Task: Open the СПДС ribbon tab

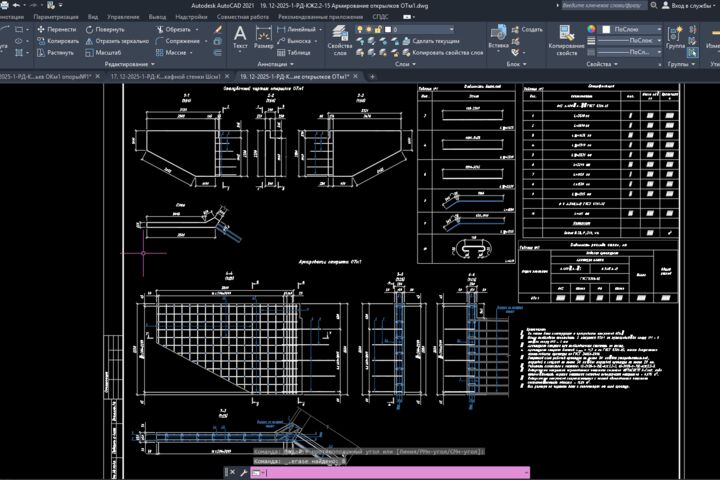Action: click(380, 17)
